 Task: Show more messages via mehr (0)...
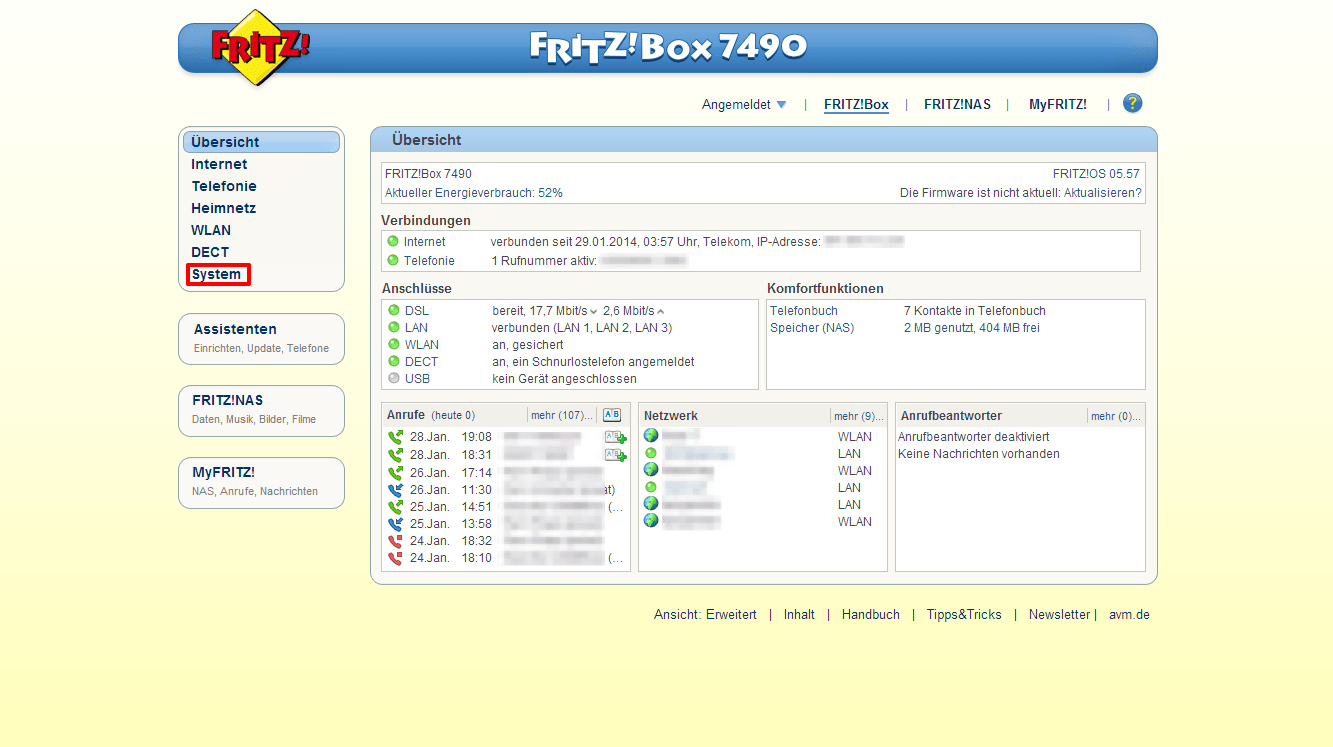(x=1116, y=416)
